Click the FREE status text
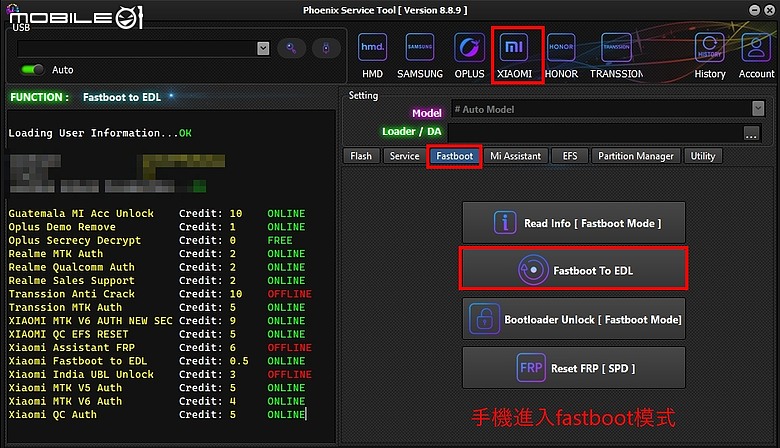The image size is (780, 448). pyautogui.click(x=280, y=240)
